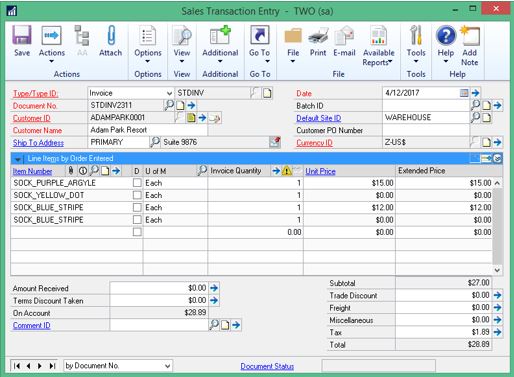The image size is (514, 377).
Task: Click the Add Note icon
Action: [x=470, y=36]
